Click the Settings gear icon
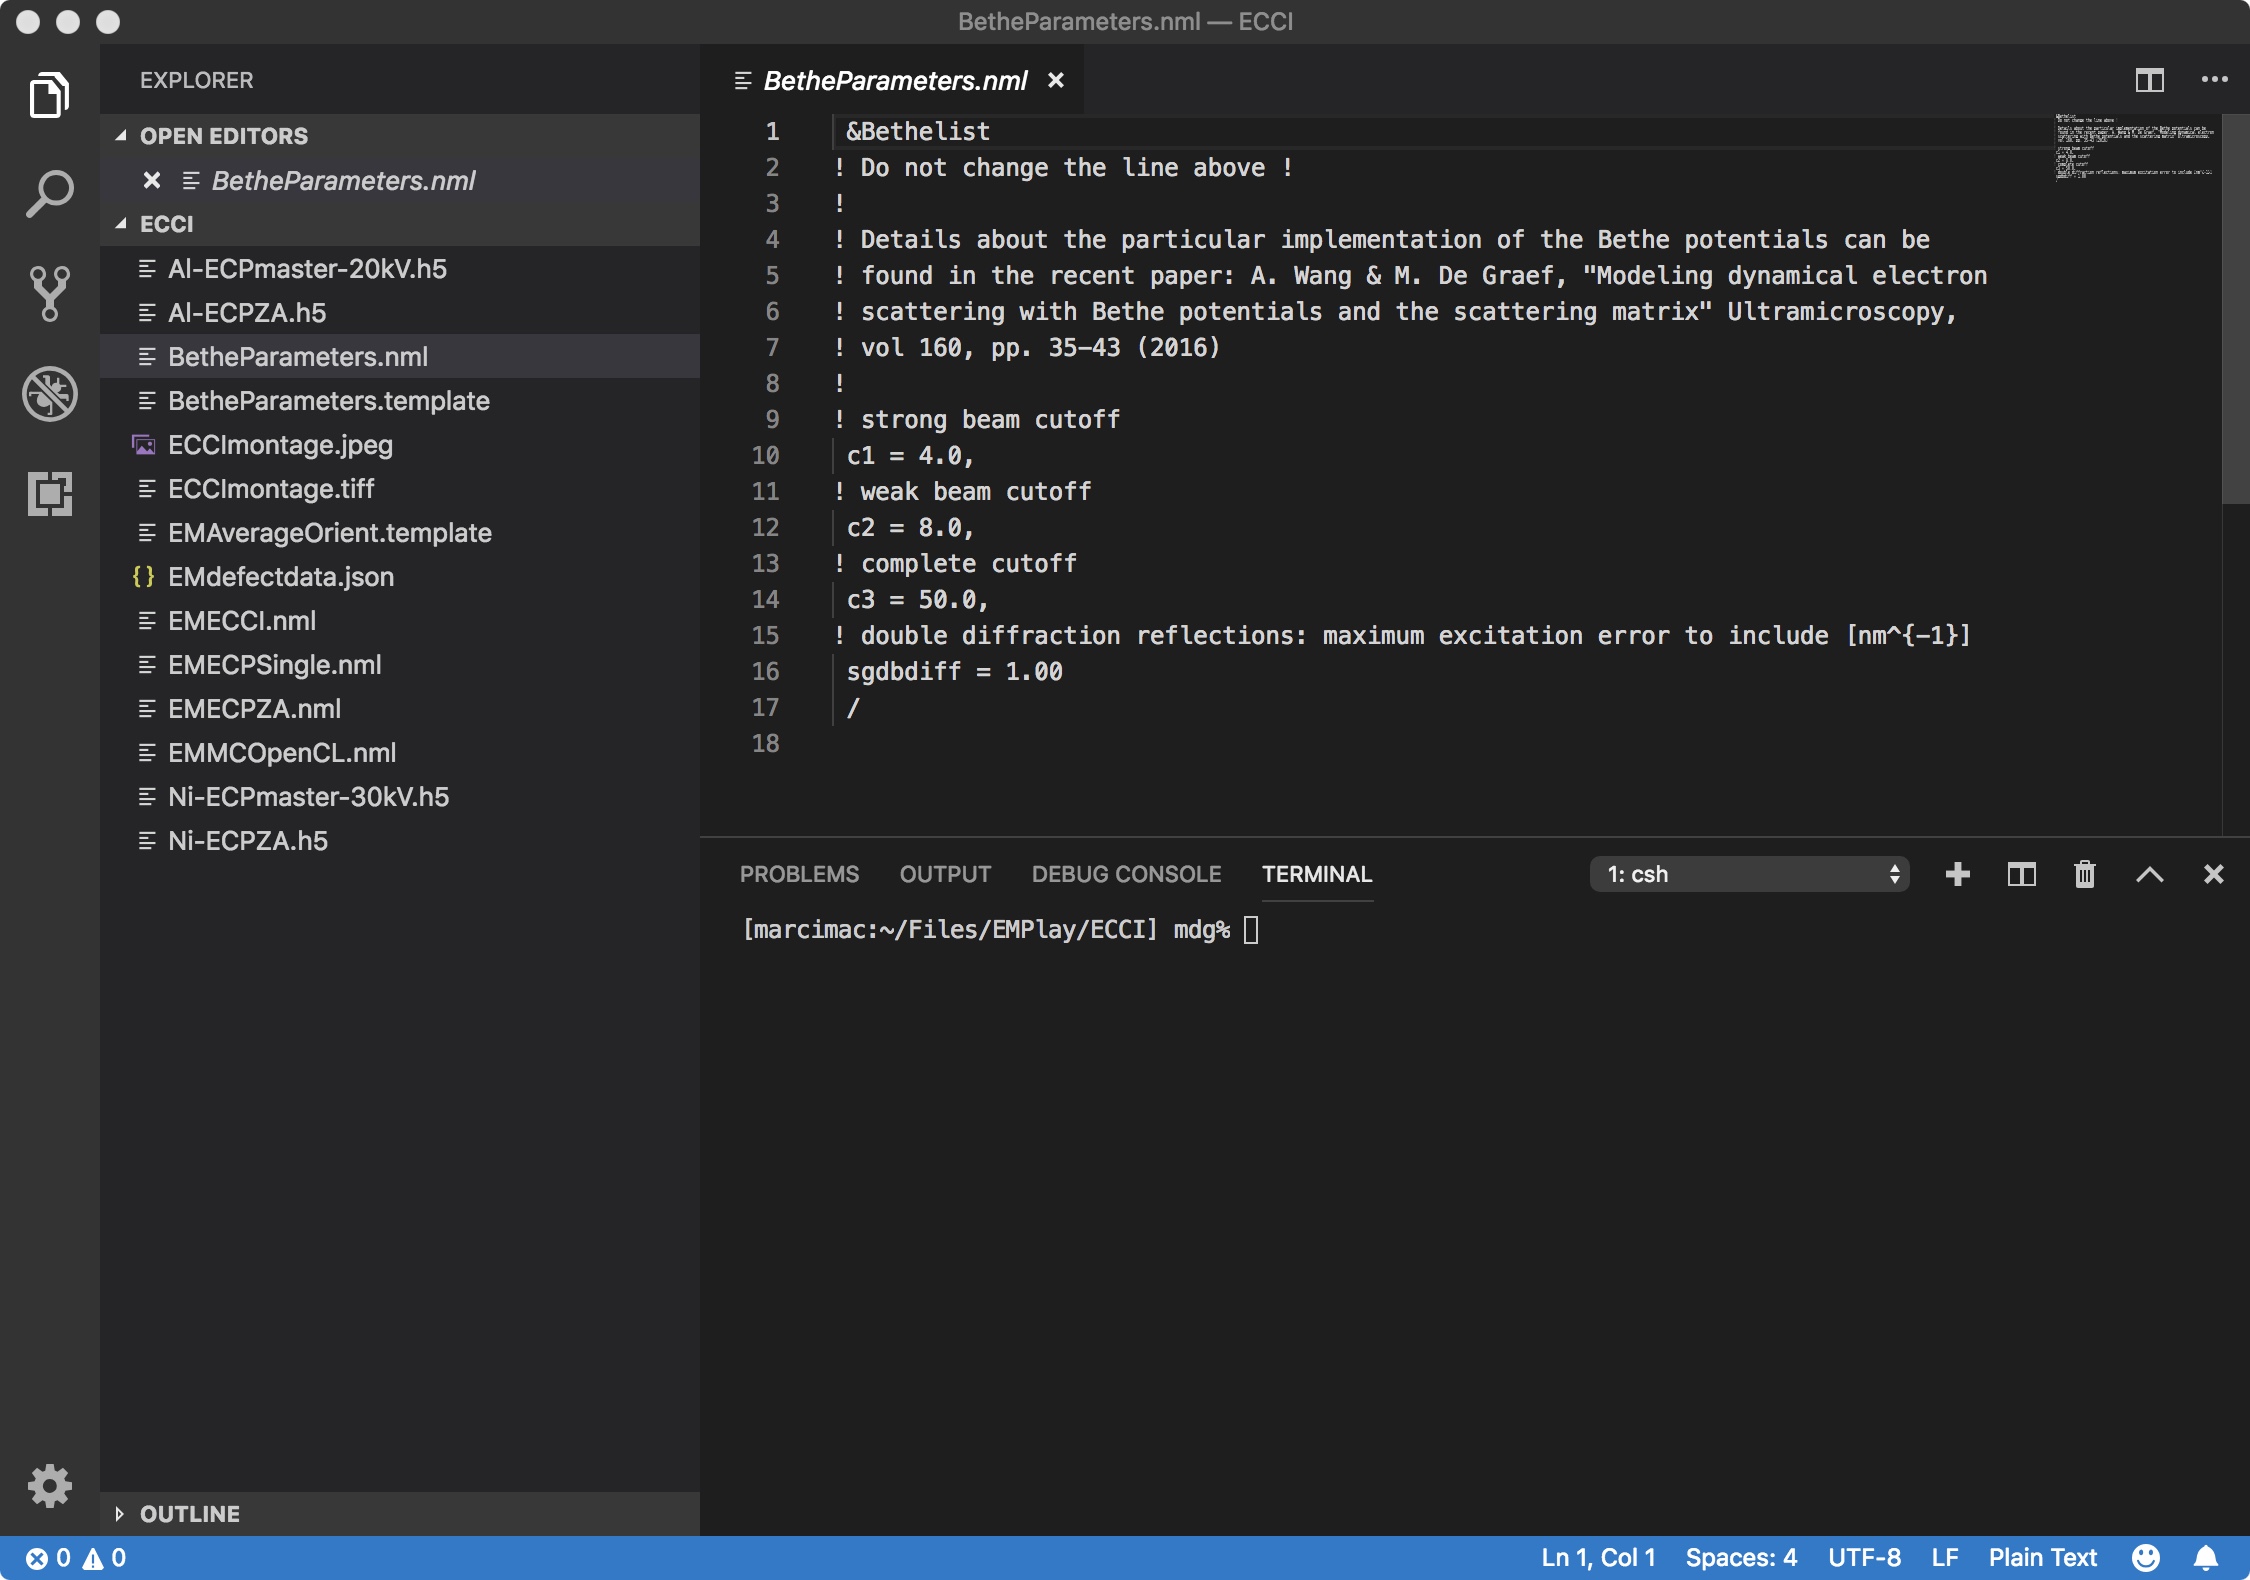Viewport: 2250px width, 1580px height. pyautogui.click(x=46, y=1486)
